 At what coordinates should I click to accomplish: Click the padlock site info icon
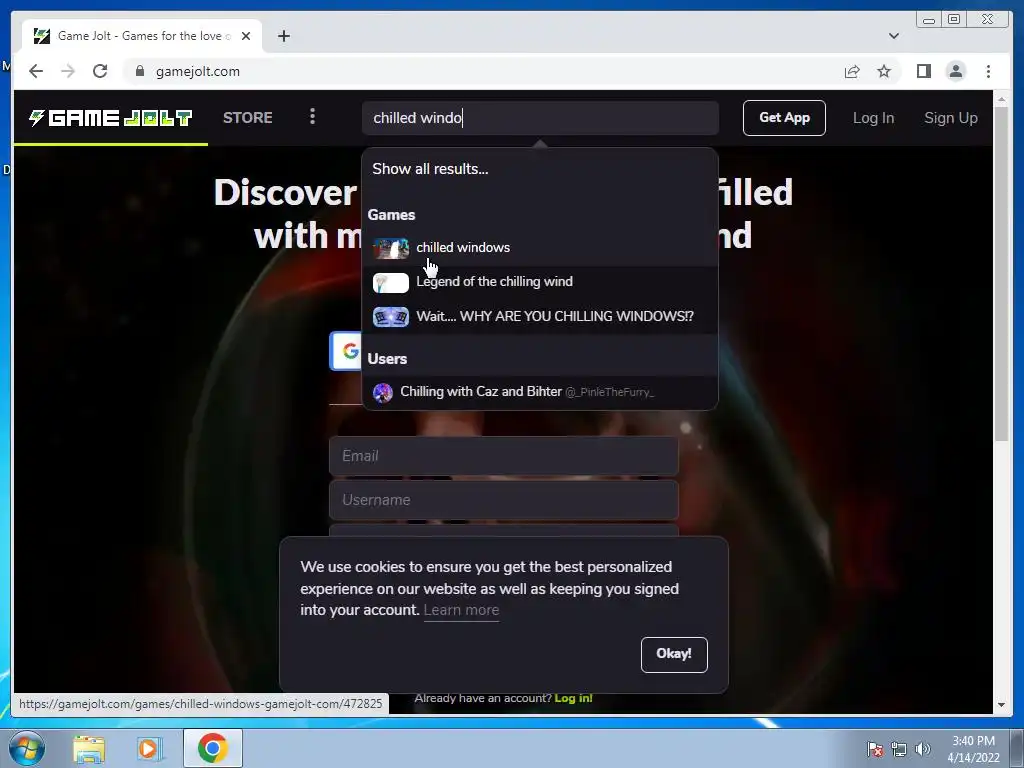click(140, 71)
